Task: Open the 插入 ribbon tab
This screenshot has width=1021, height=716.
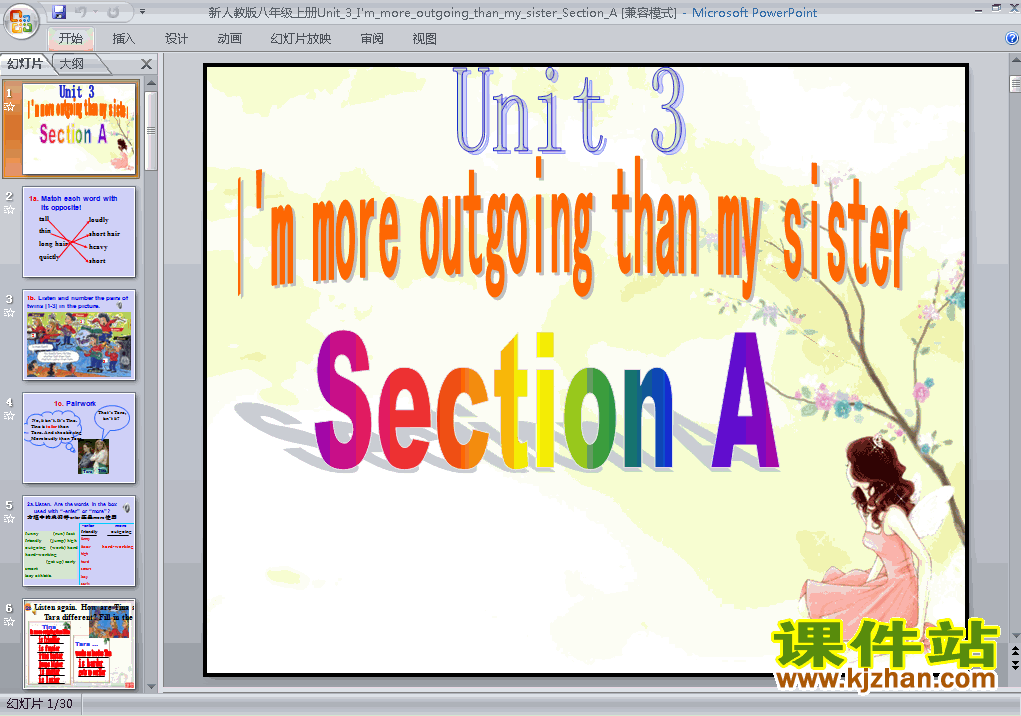Action: click(123, 38)
